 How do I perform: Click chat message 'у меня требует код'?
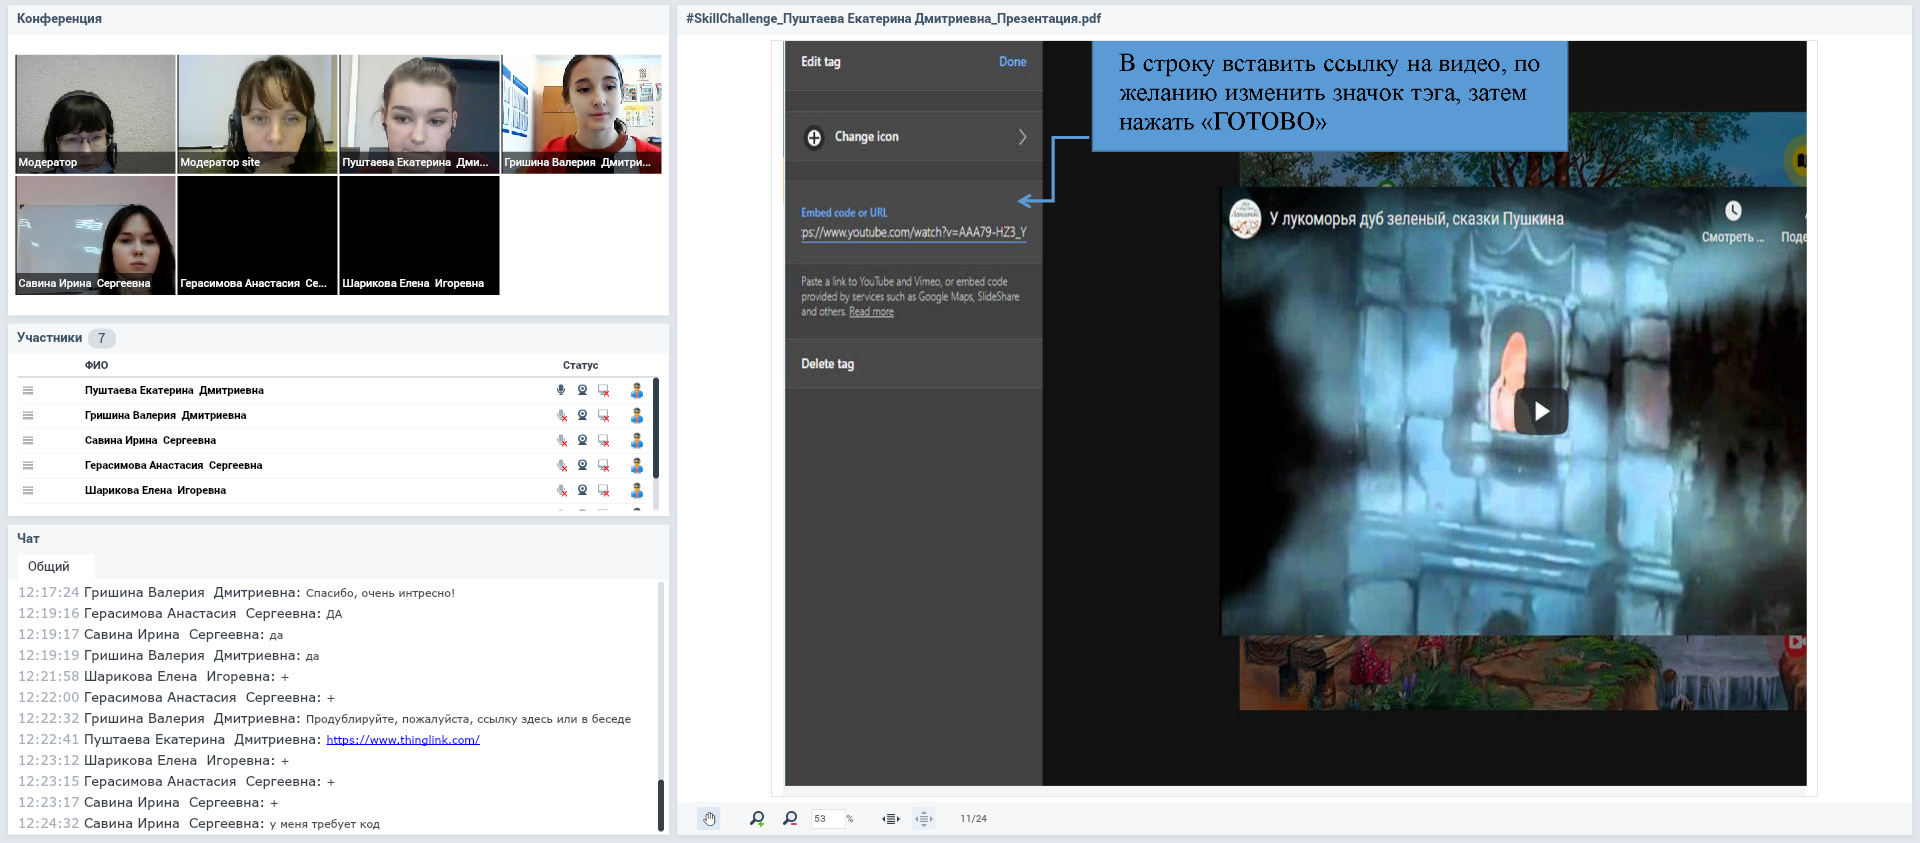tap(325, 824)
